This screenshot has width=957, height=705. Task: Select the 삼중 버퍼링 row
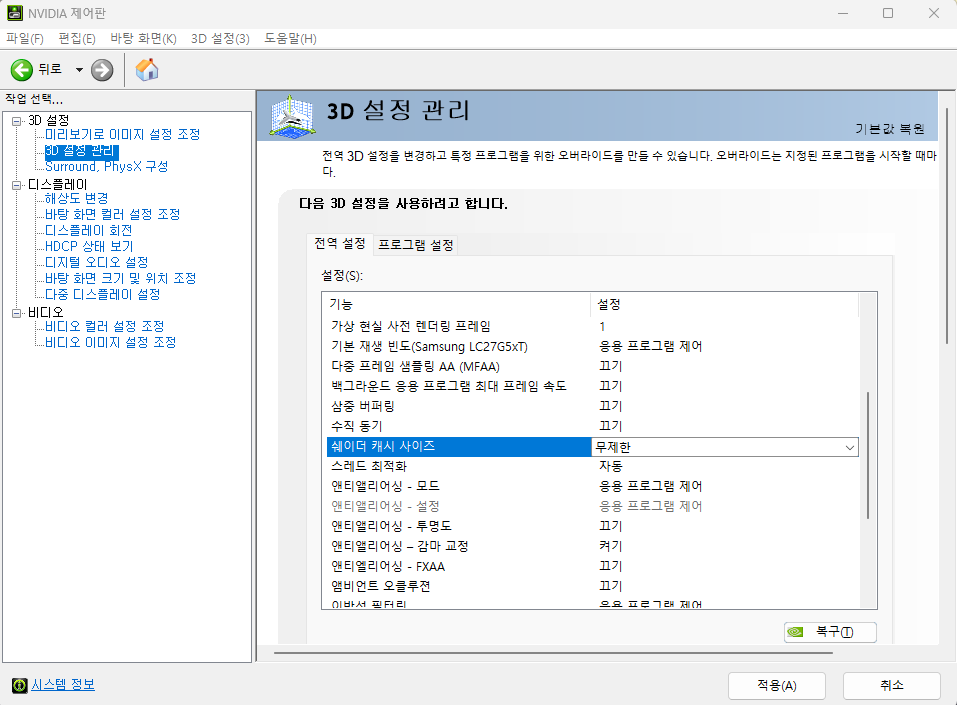click(x=593, y=406)
